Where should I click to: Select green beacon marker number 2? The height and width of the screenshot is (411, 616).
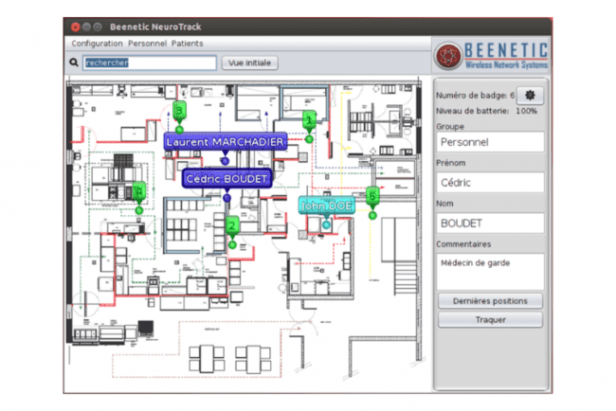click(x=231, y=226)
